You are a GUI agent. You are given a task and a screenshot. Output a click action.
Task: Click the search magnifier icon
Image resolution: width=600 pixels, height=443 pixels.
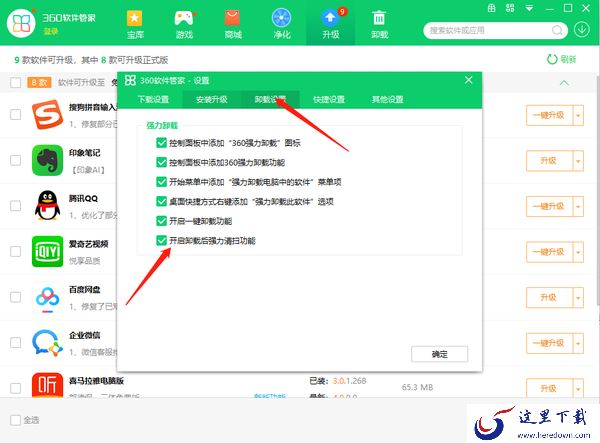pyautogui.click(x=557, y=30)
